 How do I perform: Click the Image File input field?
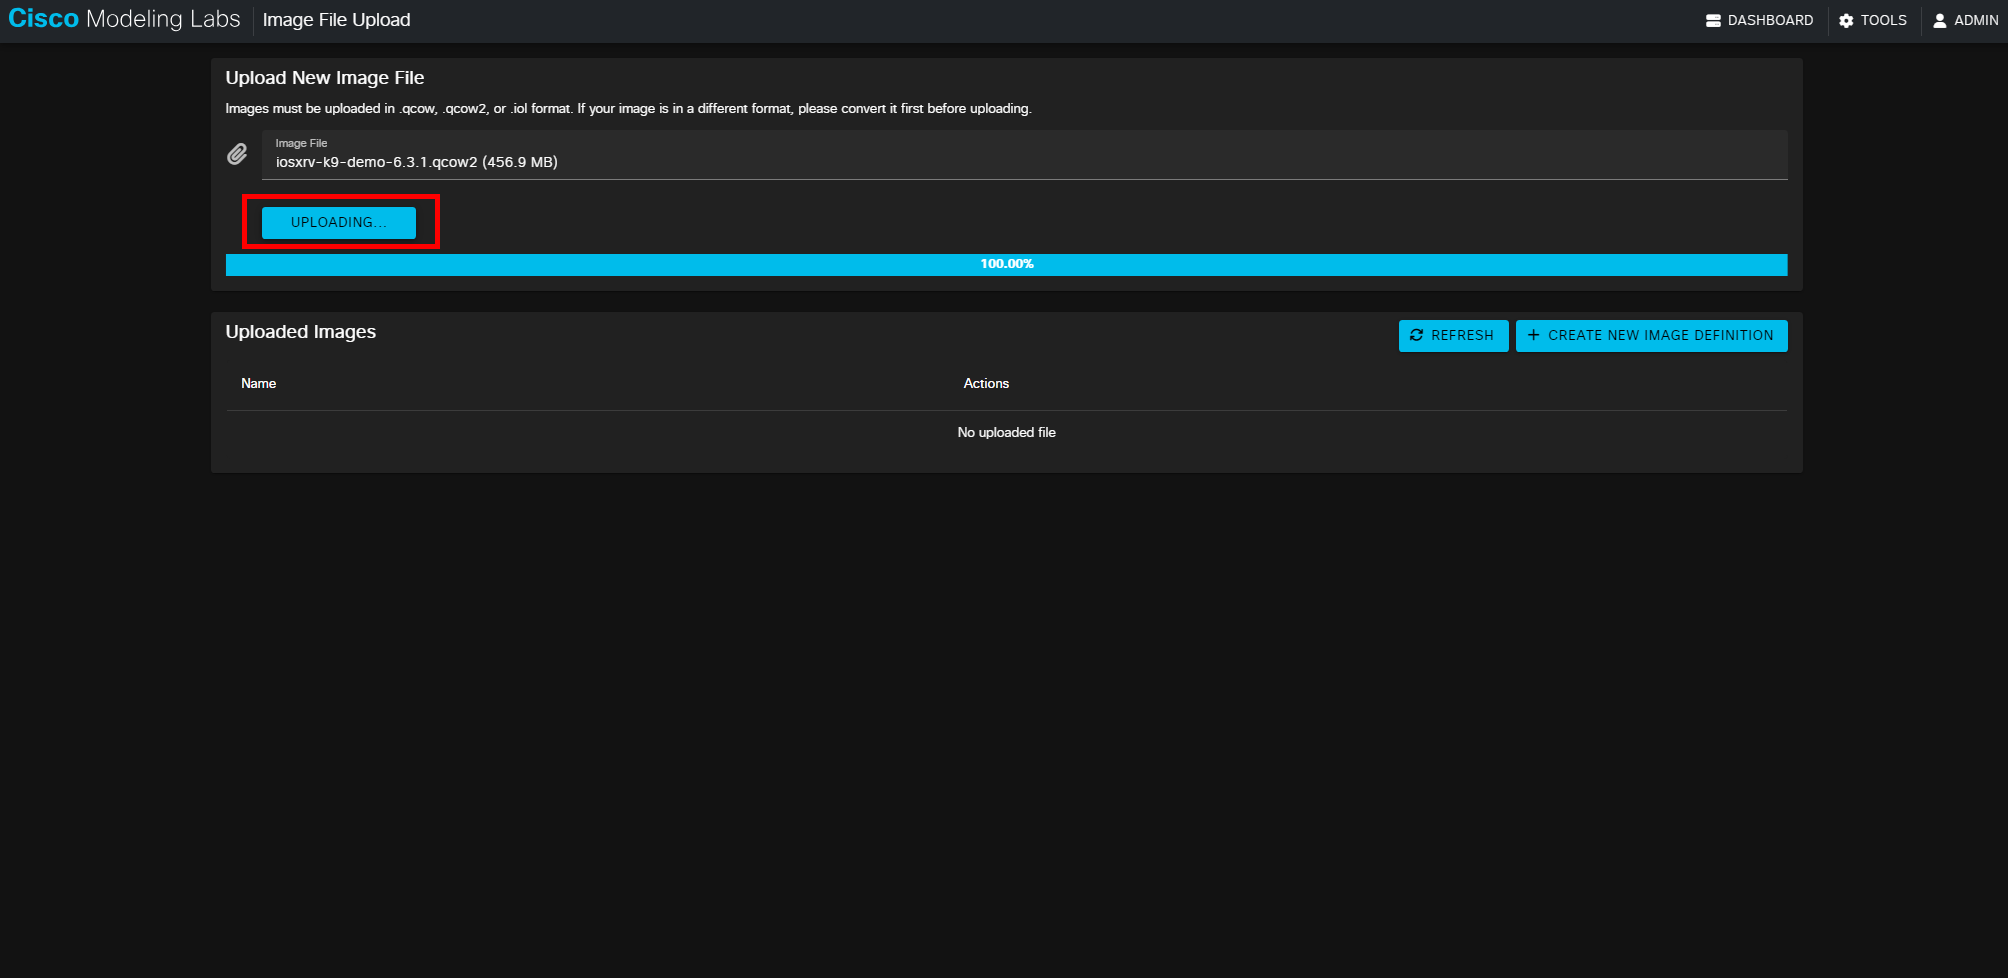[x=1024, y=154]
